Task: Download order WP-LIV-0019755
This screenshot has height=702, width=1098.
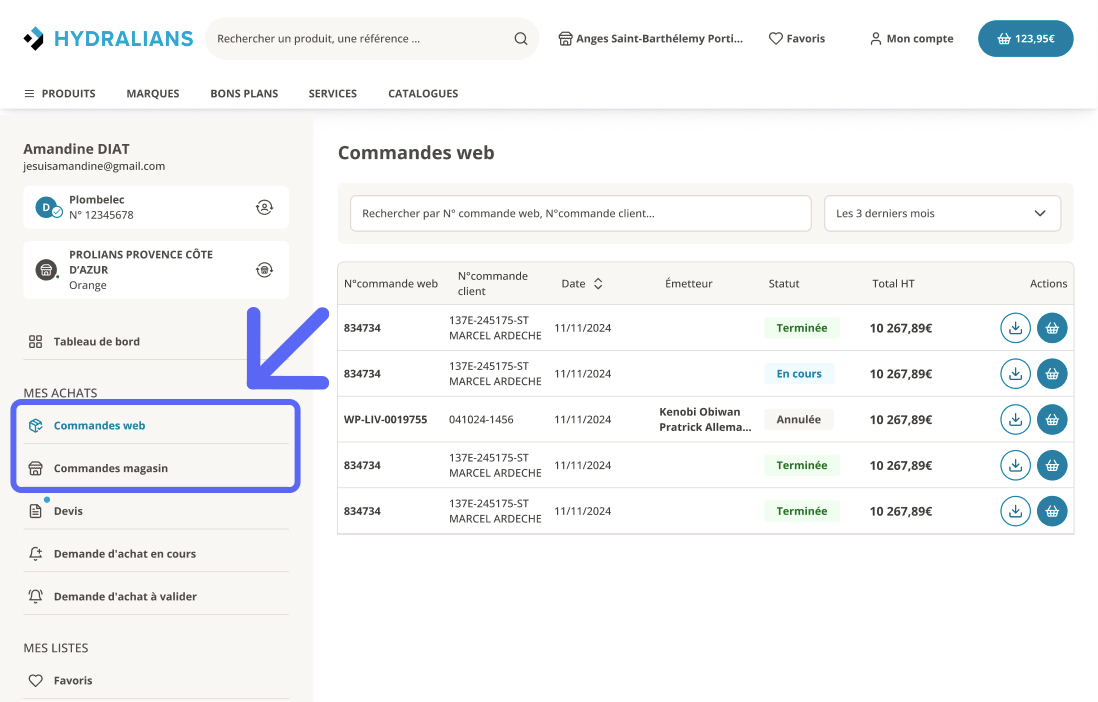Action: [x=1015, y=420]
